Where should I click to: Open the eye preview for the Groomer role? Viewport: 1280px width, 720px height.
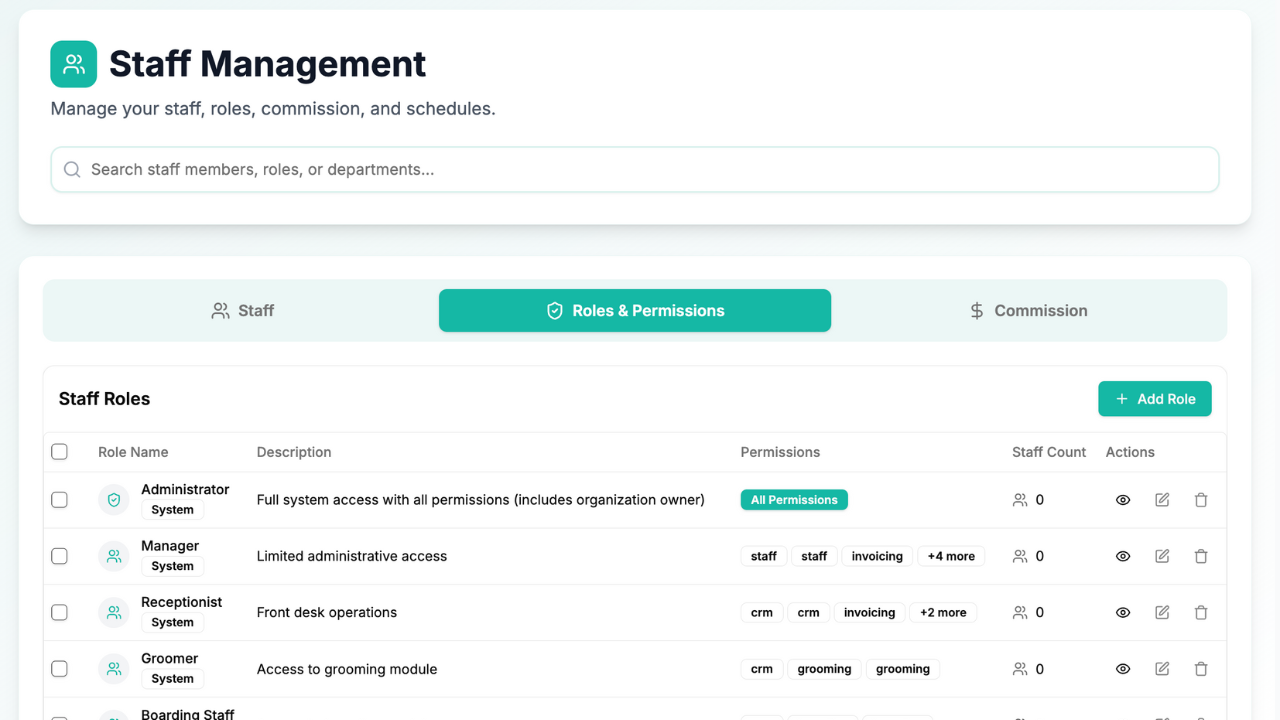(x=1122, y=668)
